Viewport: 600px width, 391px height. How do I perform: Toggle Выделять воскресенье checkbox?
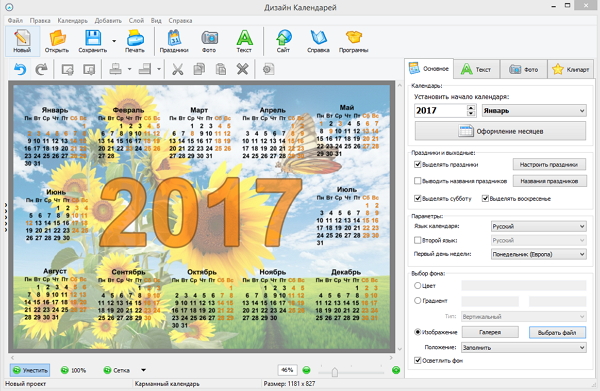pos(485,199)
